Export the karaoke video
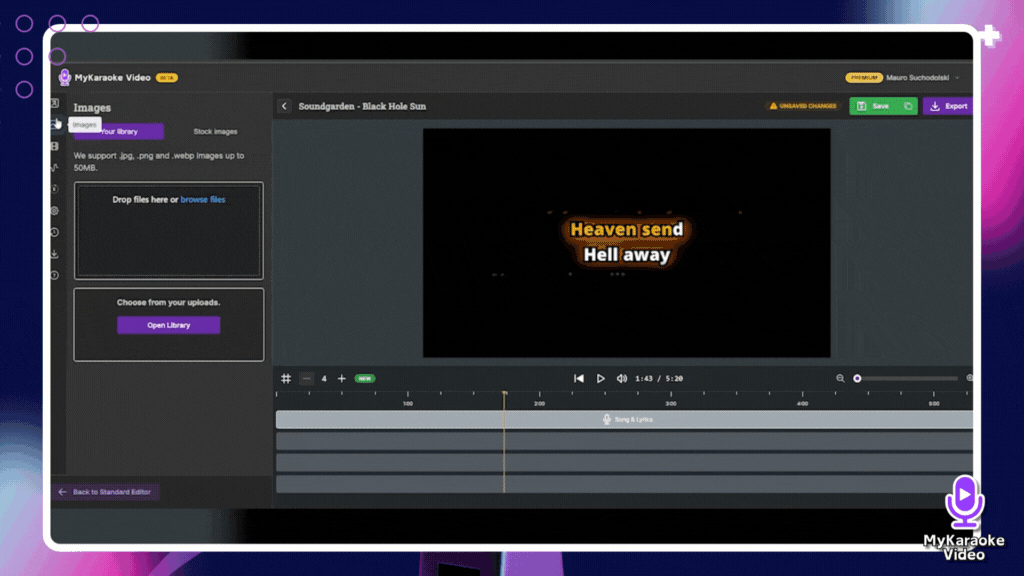Screen dimensions: 1024x576 [949, 106]
